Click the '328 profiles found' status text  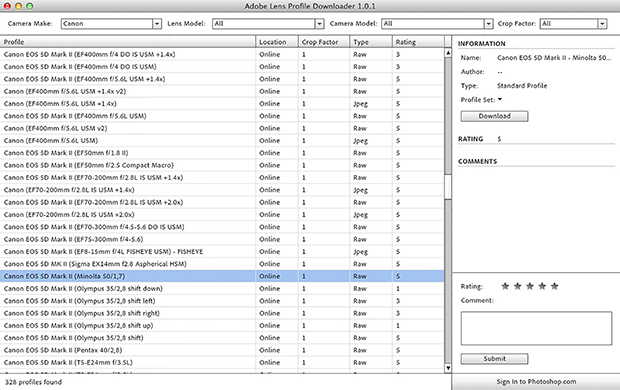34,382
